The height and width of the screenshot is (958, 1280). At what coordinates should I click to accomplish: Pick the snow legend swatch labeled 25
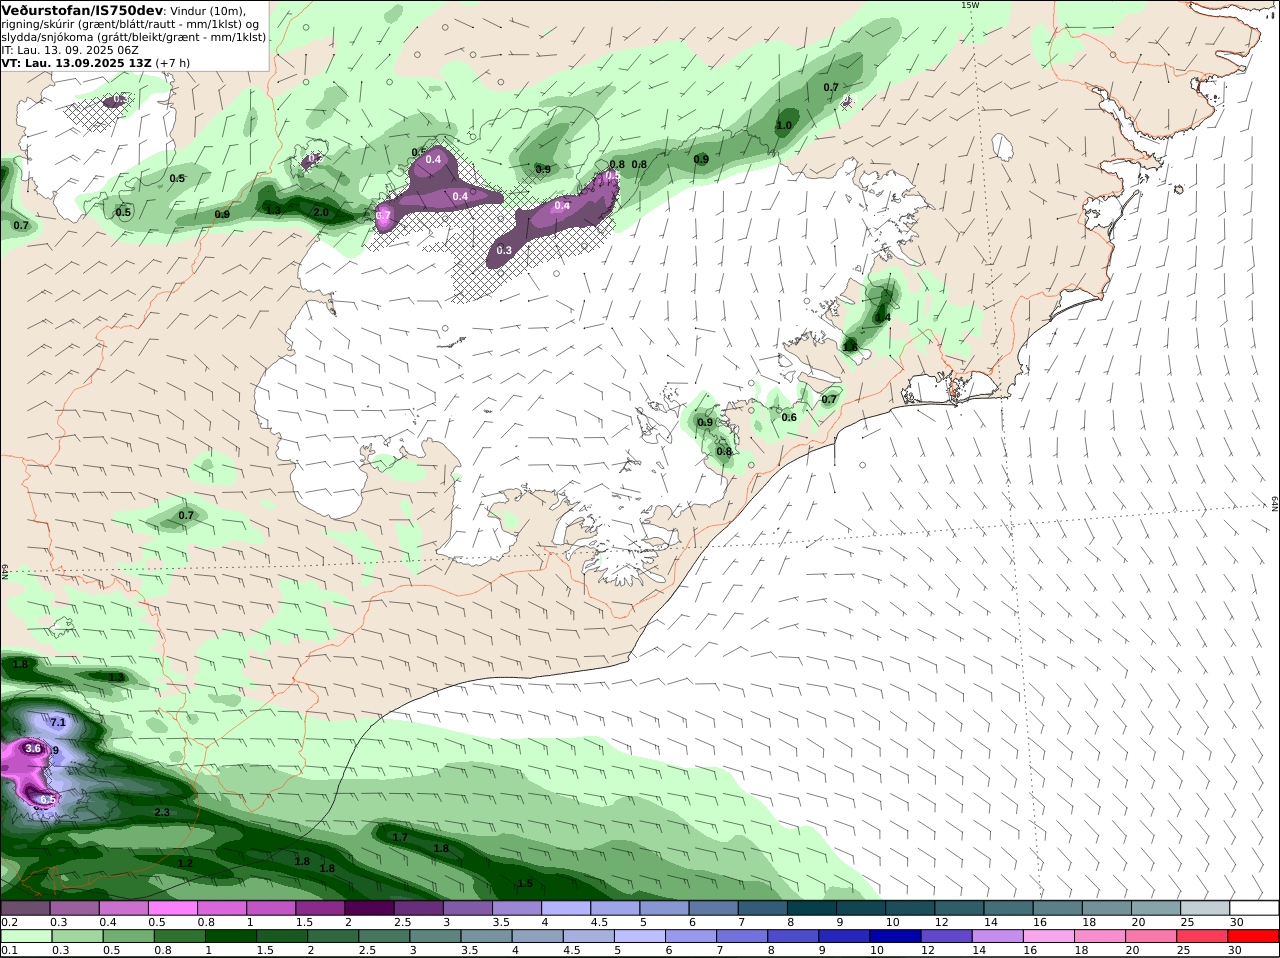[x=1206, y=908]
